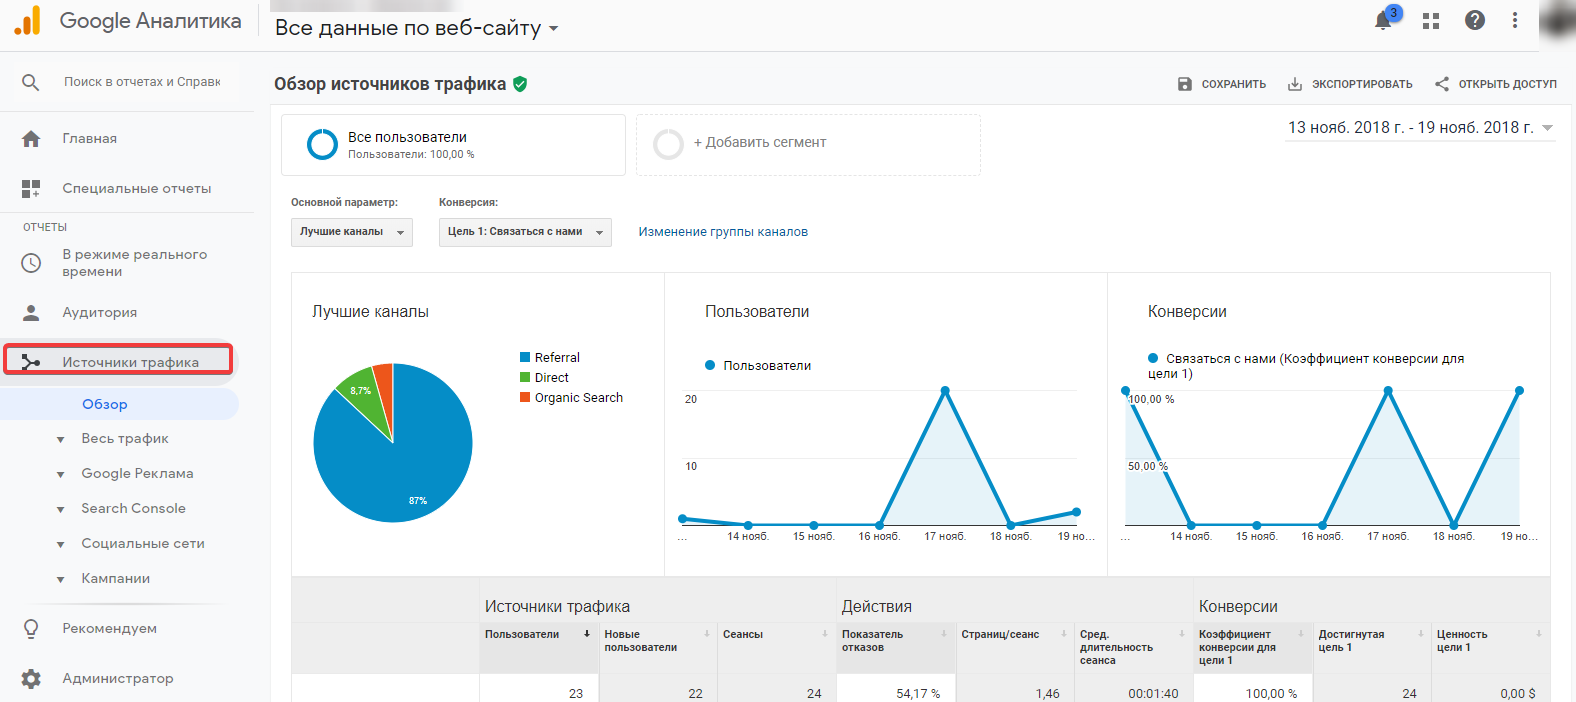This screenshot has height=702, width=1576.
Task: Open the Лучшие каналы dropdown
Action: click(352, 232)
